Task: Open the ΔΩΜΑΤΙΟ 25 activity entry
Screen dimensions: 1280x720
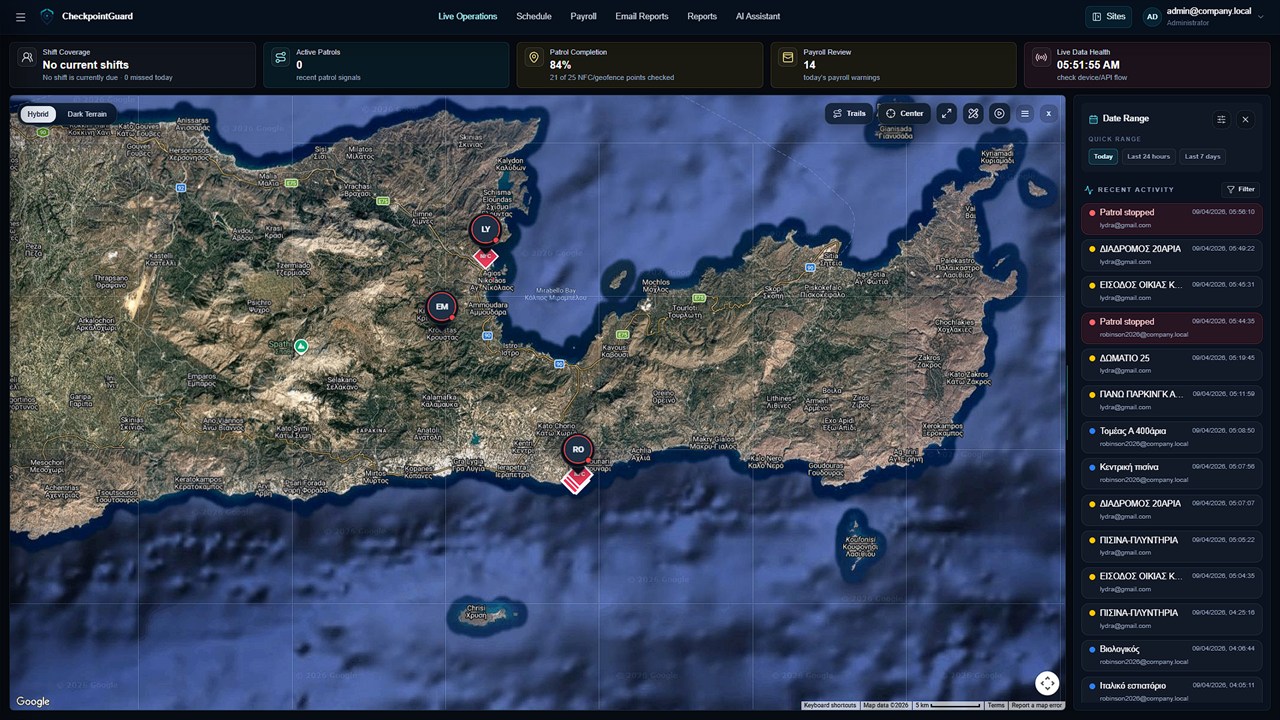Action: click(x=1172, y=364)
